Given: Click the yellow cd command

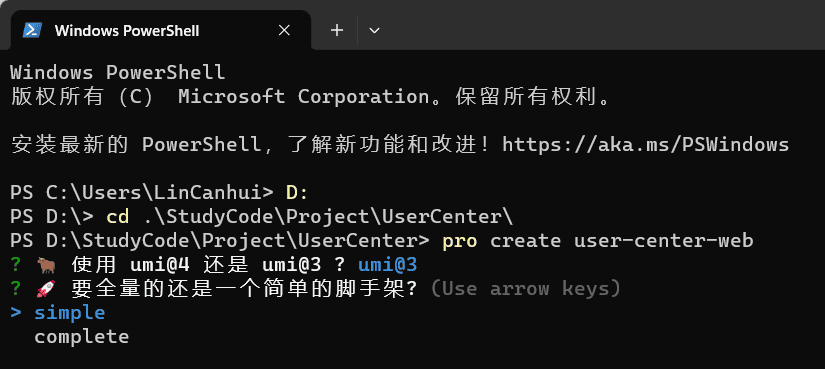Looking at the screenshot, I should tap(117, 216).
